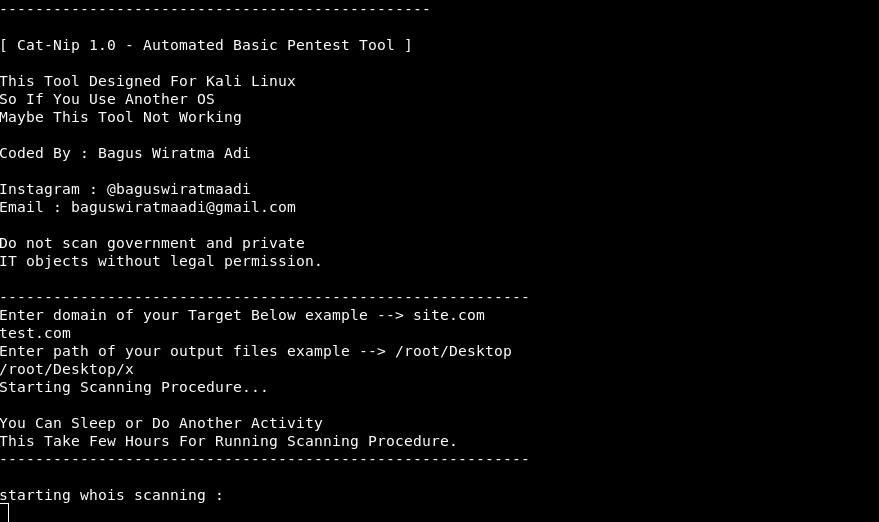The width and height of the screenshot is (879, 522).
Task: Click 'IT objects without legal permission.' line
Action: 161,261
